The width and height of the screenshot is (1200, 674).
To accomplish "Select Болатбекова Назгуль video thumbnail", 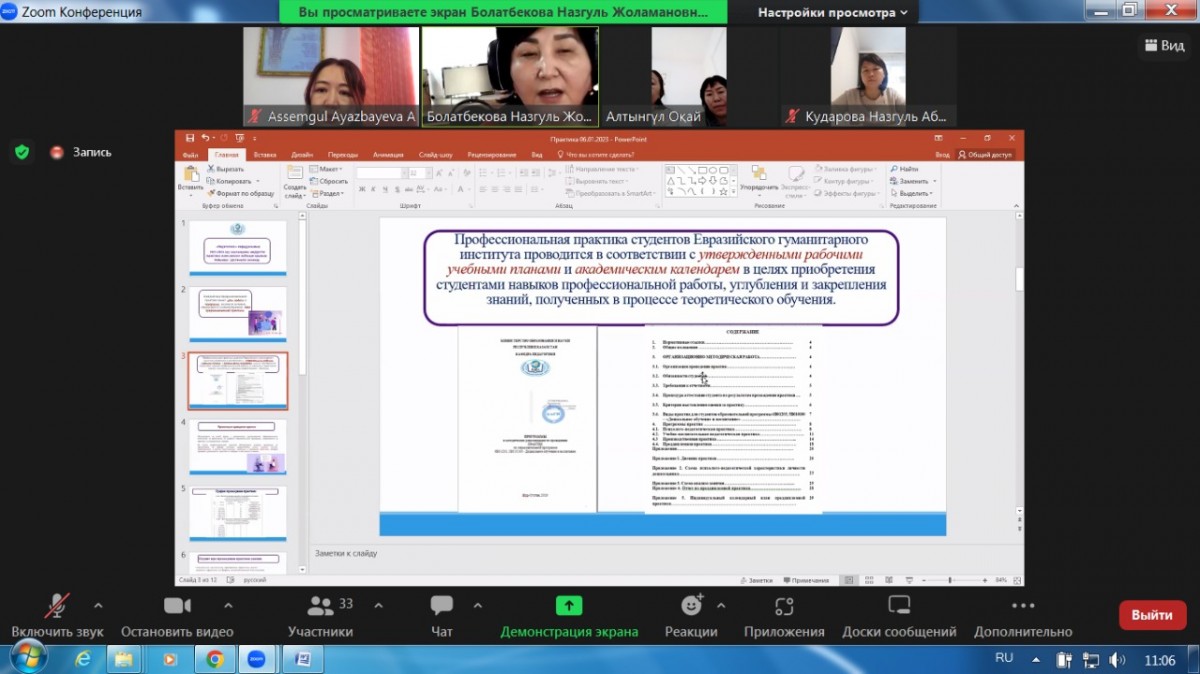I will coord(510,75).
